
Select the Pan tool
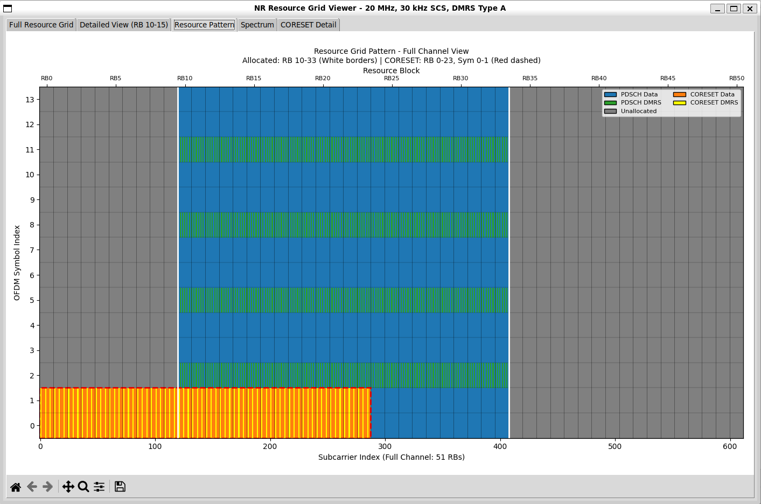(x=68, y=487)
